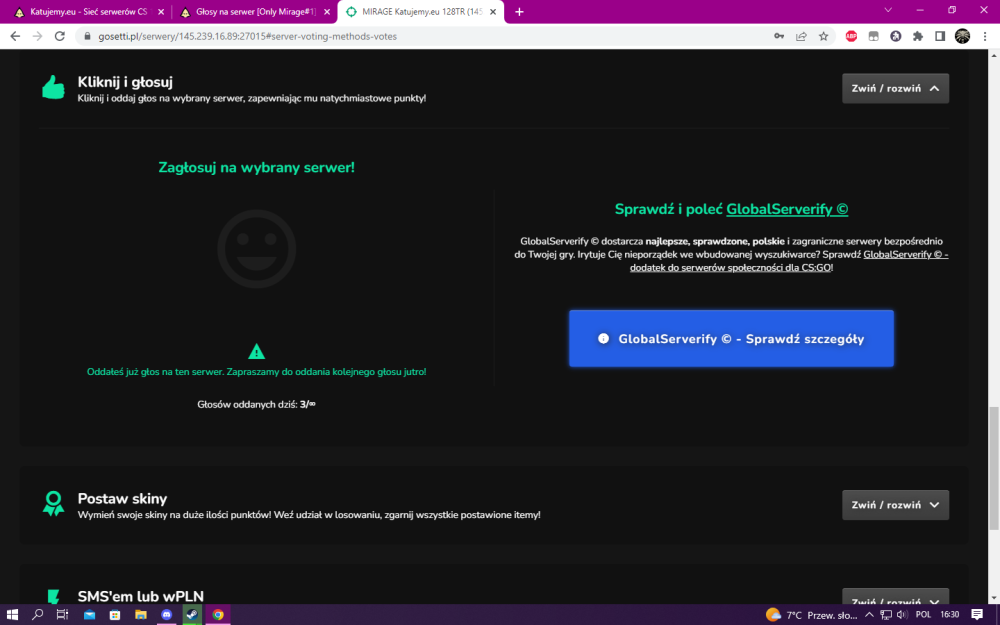Open the volume control in tray
This screenshot has height=625, width=1000.
902,615
